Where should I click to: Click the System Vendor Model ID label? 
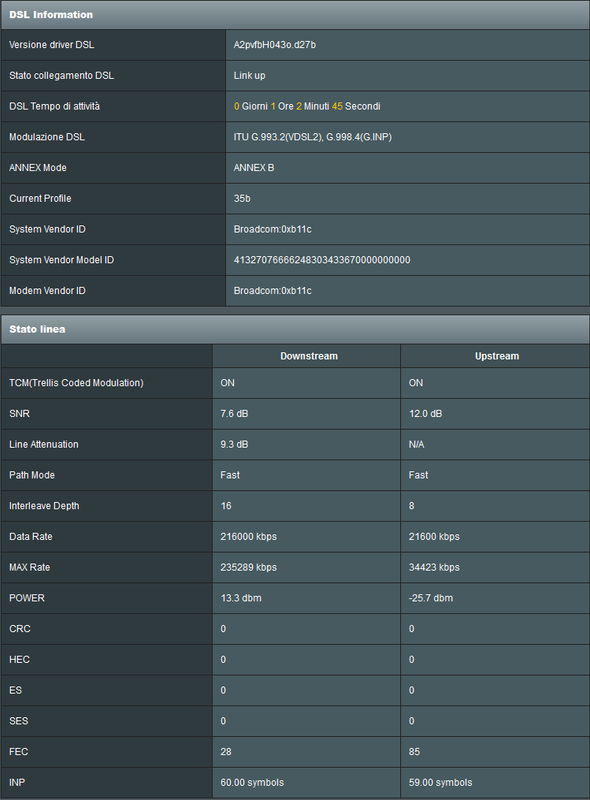(62, 260)
